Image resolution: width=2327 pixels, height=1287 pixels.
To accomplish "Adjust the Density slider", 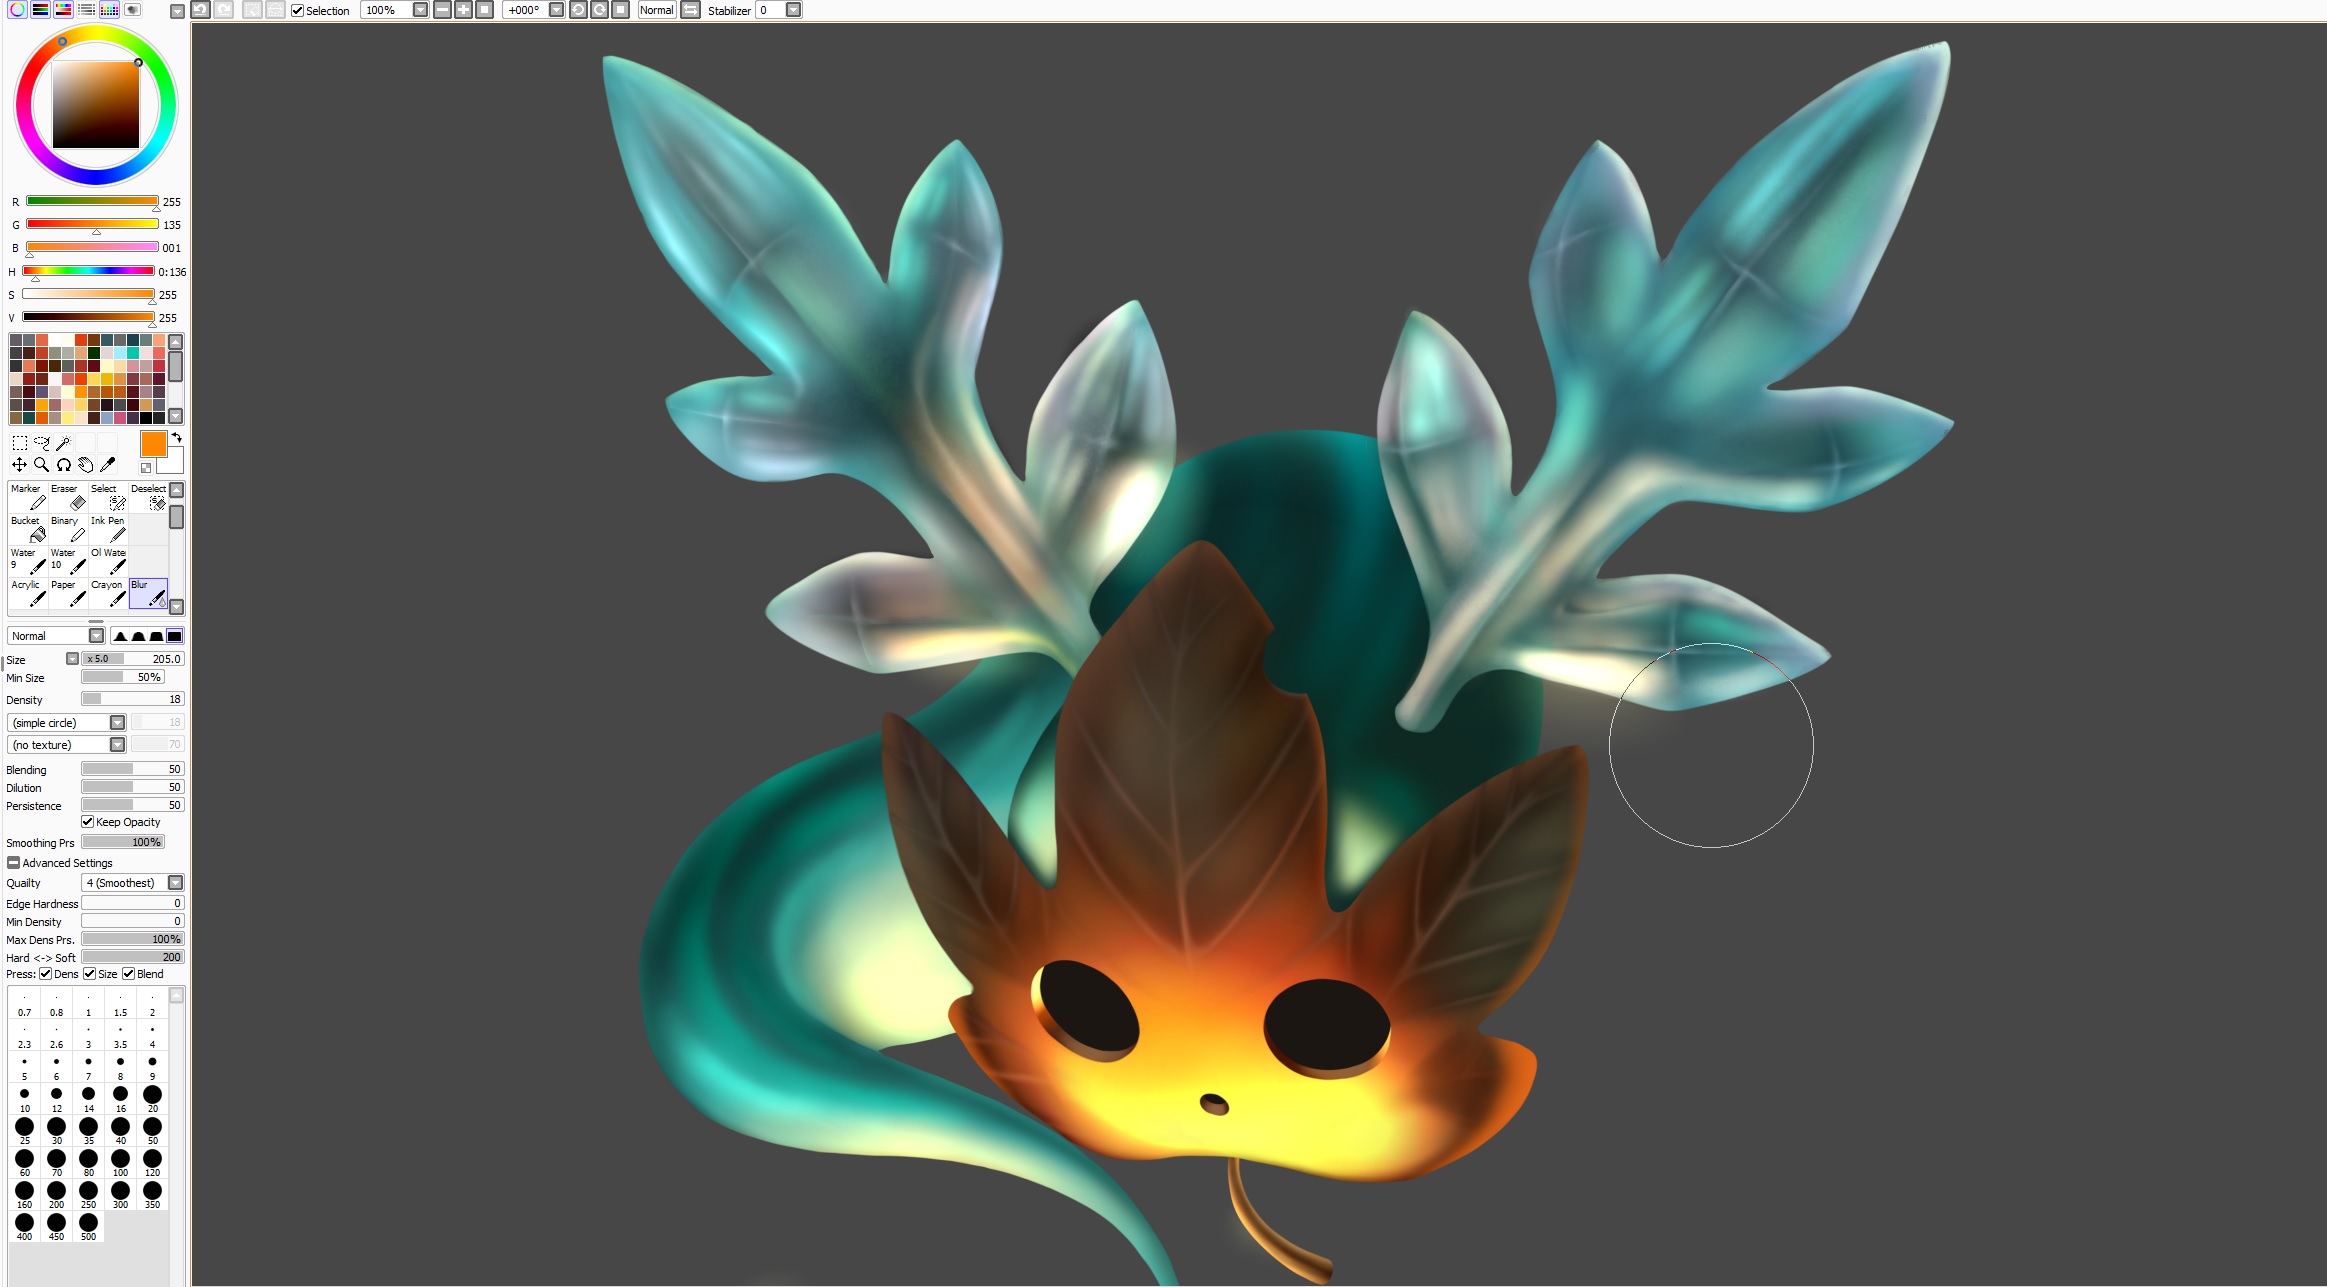I will (133, 699).
